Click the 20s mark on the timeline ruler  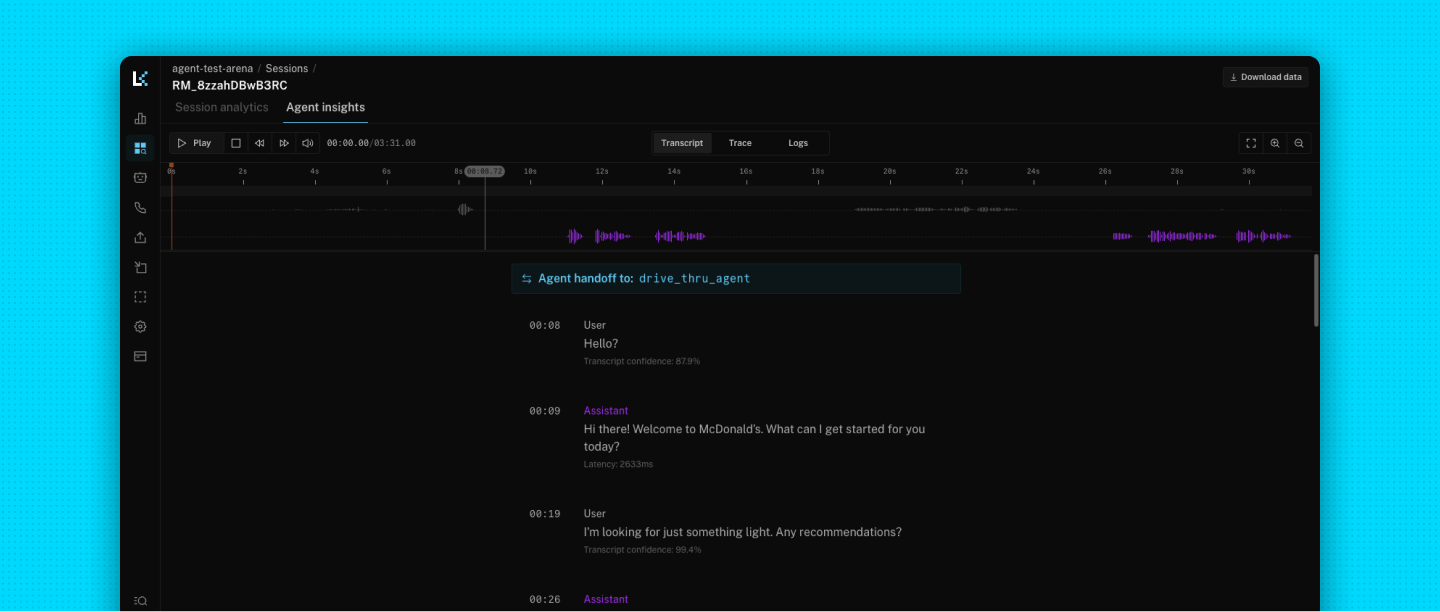pyautogui.click(x=890, y=172)
